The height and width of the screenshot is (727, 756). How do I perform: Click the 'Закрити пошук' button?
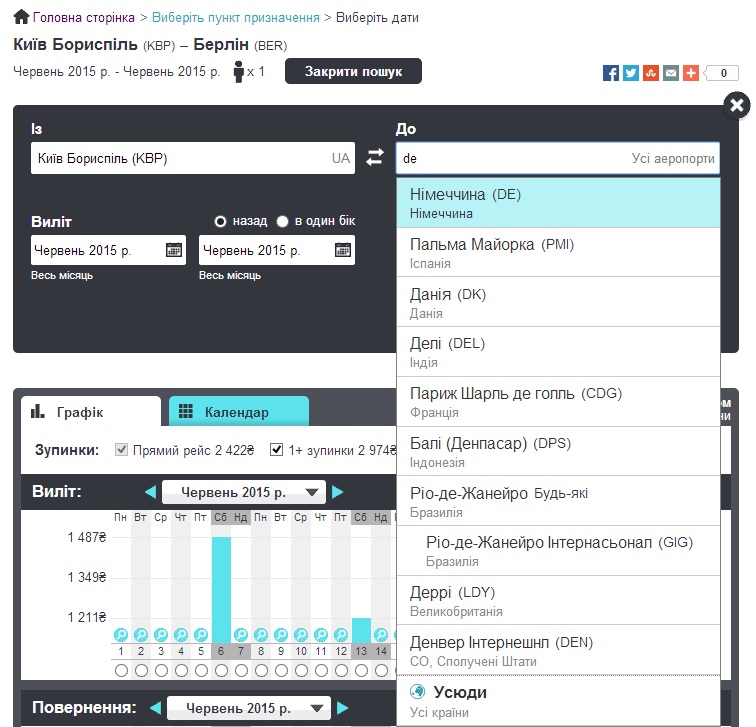(353, 72)
